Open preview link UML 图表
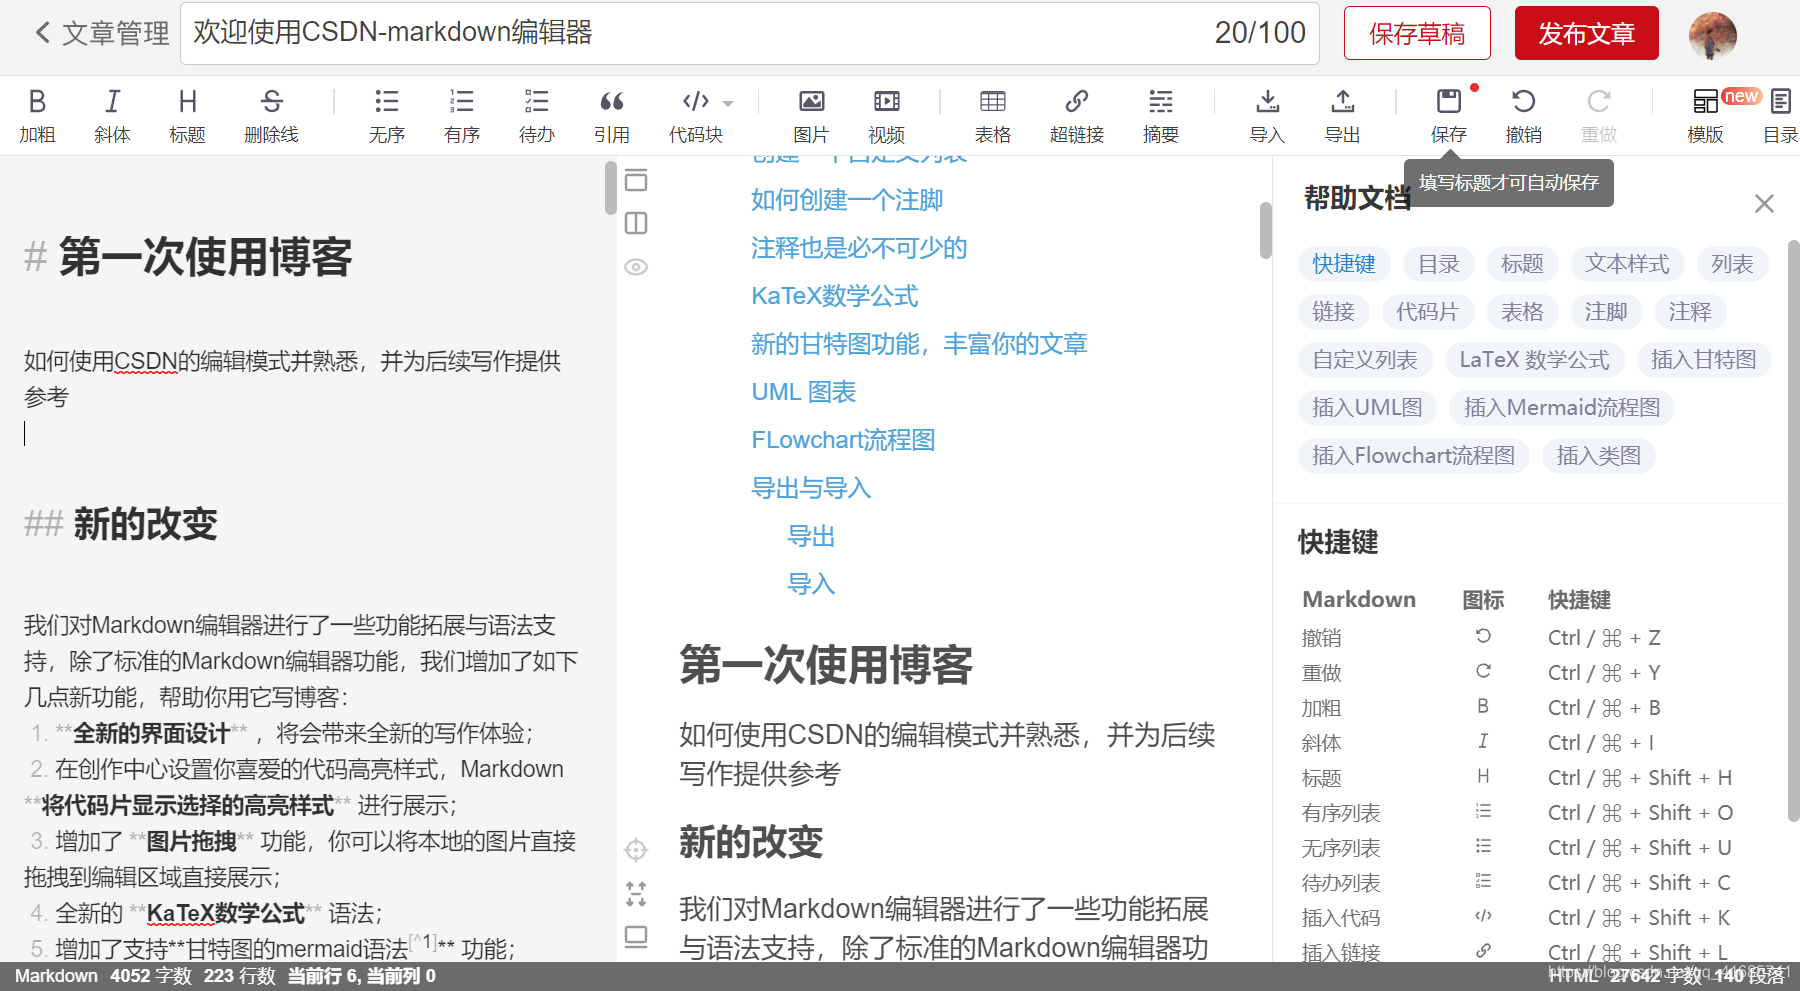The width and height of the screenshot is (1800, 991). coord(804,392)
